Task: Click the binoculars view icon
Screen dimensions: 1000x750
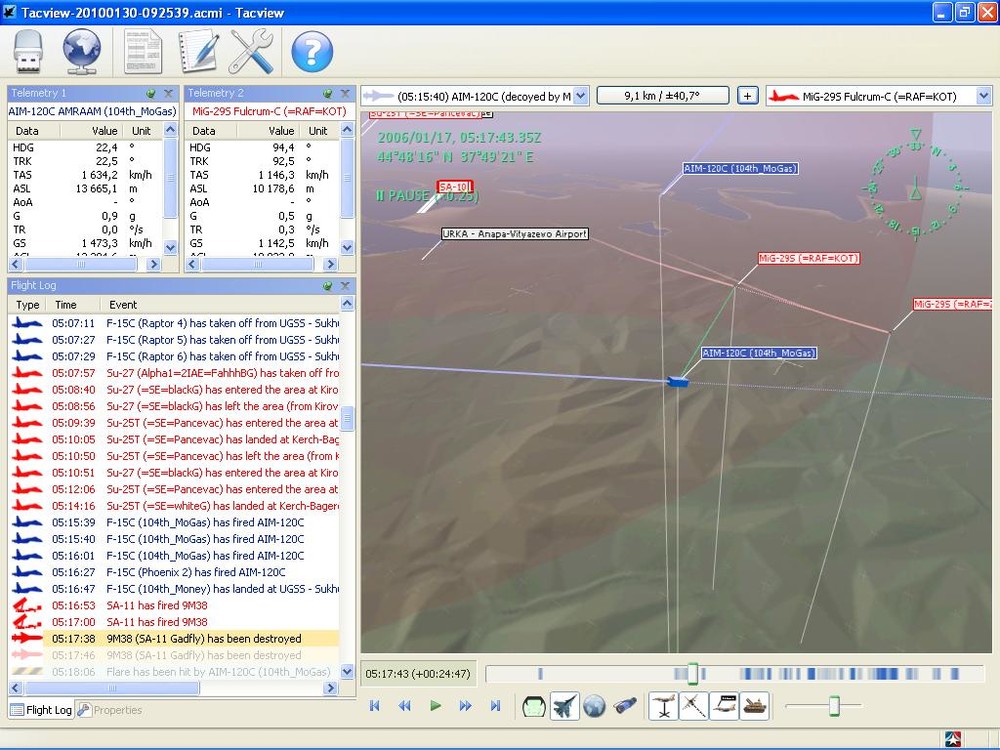Action: click(626, 706)
